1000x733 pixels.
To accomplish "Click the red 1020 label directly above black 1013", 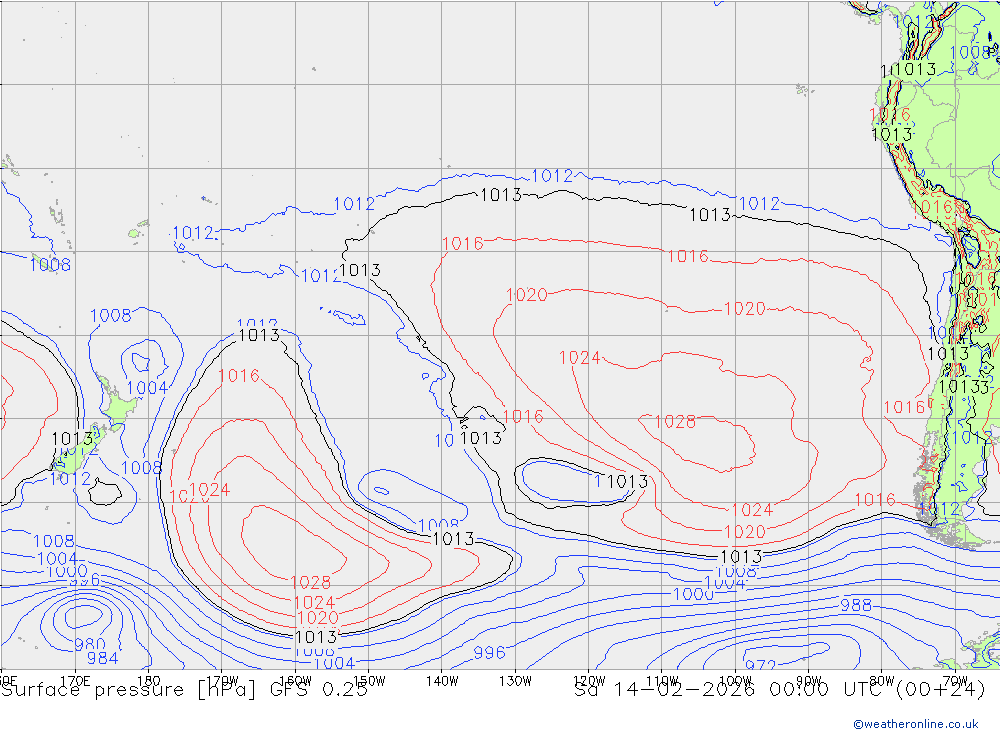I will coord(318,618).
